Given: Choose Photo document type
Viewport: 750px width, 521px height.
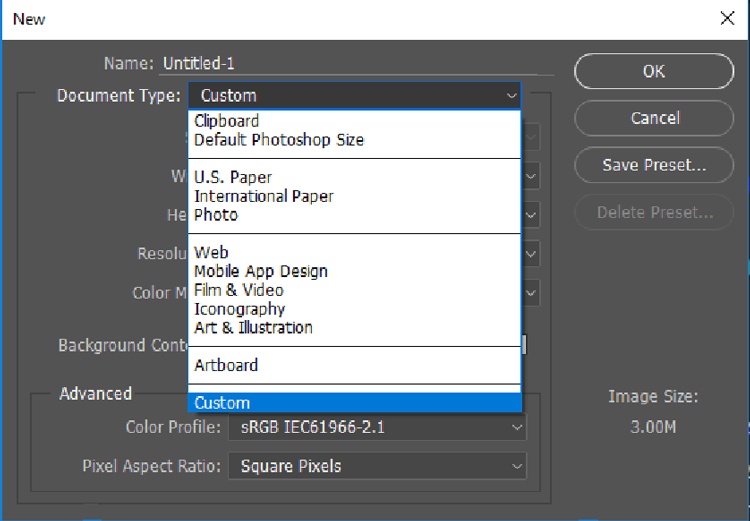Looking at the screenshot, I should [x=354, y=215].
